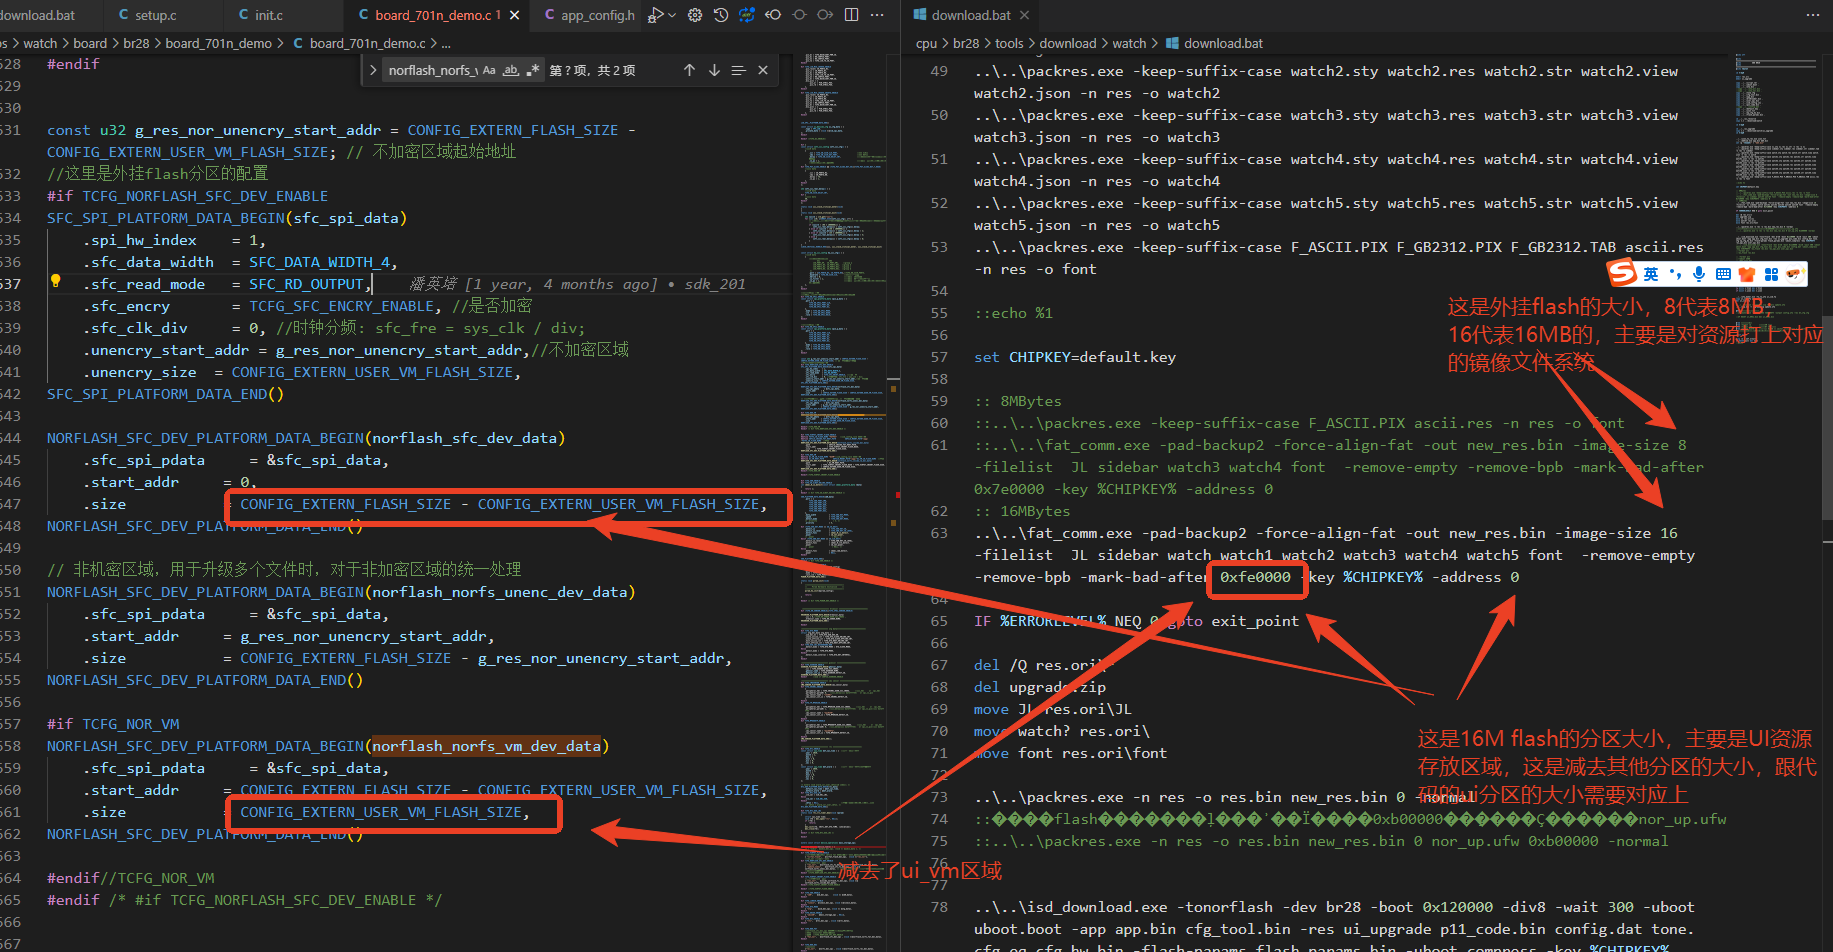Open the app_config.h tab

pyautogui.click(x=588, y=15)
